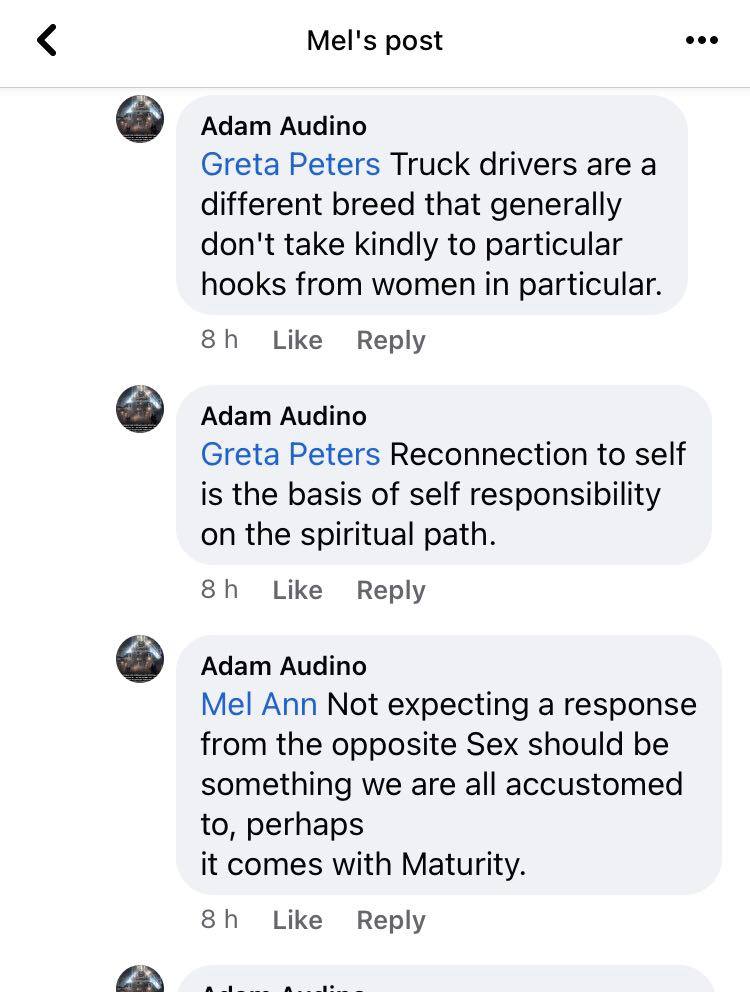Open Adam Audino name on third comment
Screen dimensions: 750x992
point(284,666)
